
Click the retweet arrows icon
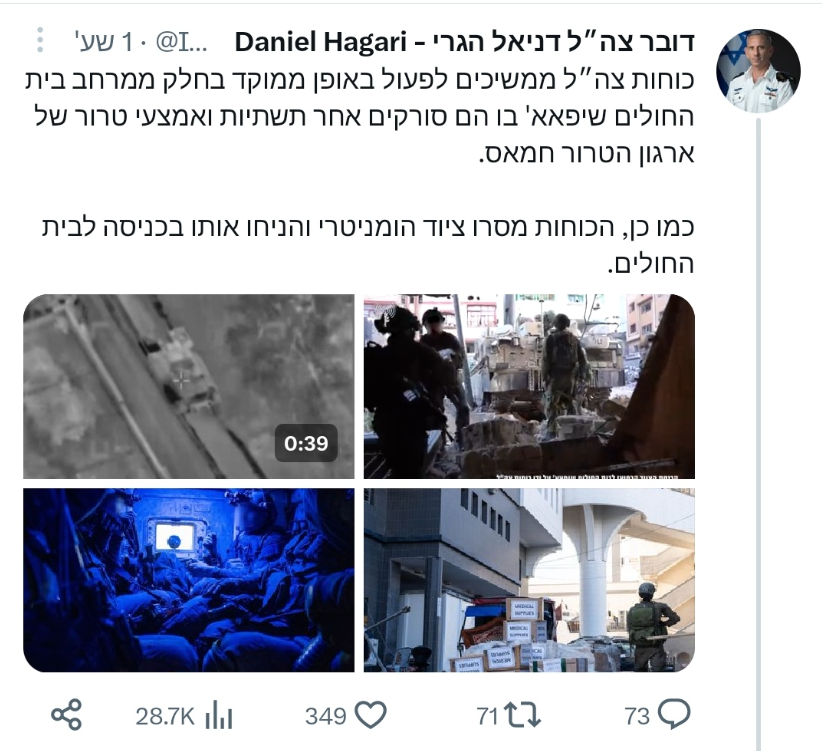pos(522,715)
